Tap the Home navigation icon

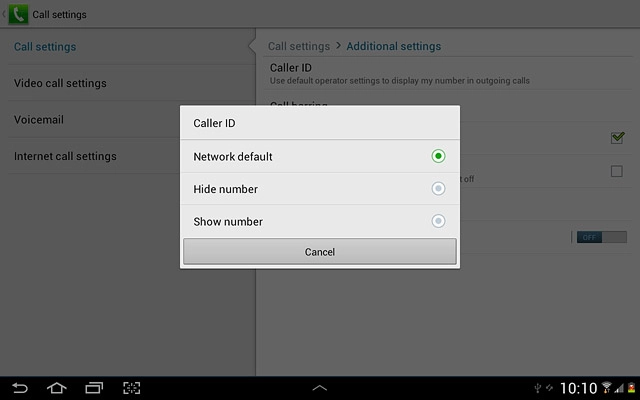[x=56, y=388]
